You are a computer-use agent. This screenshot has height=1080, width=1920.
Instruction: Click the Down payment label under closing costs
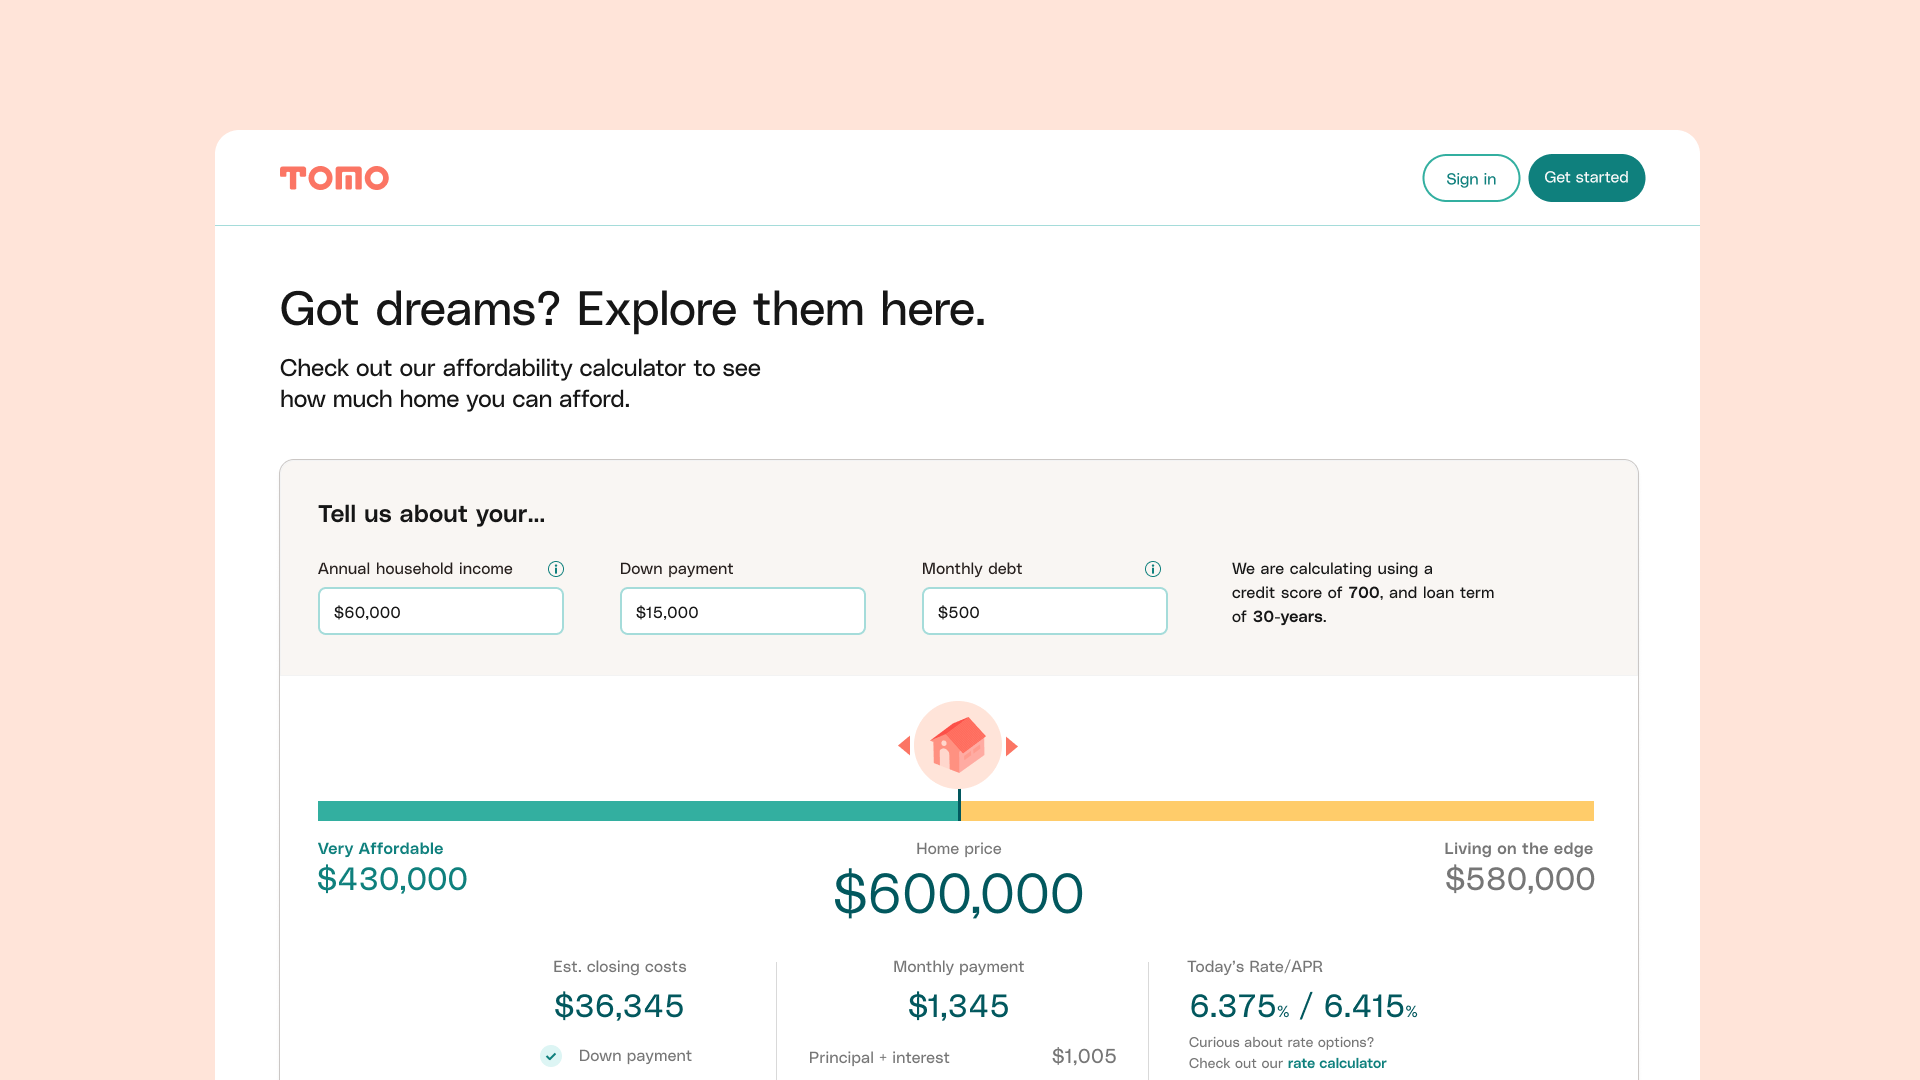635,1056
